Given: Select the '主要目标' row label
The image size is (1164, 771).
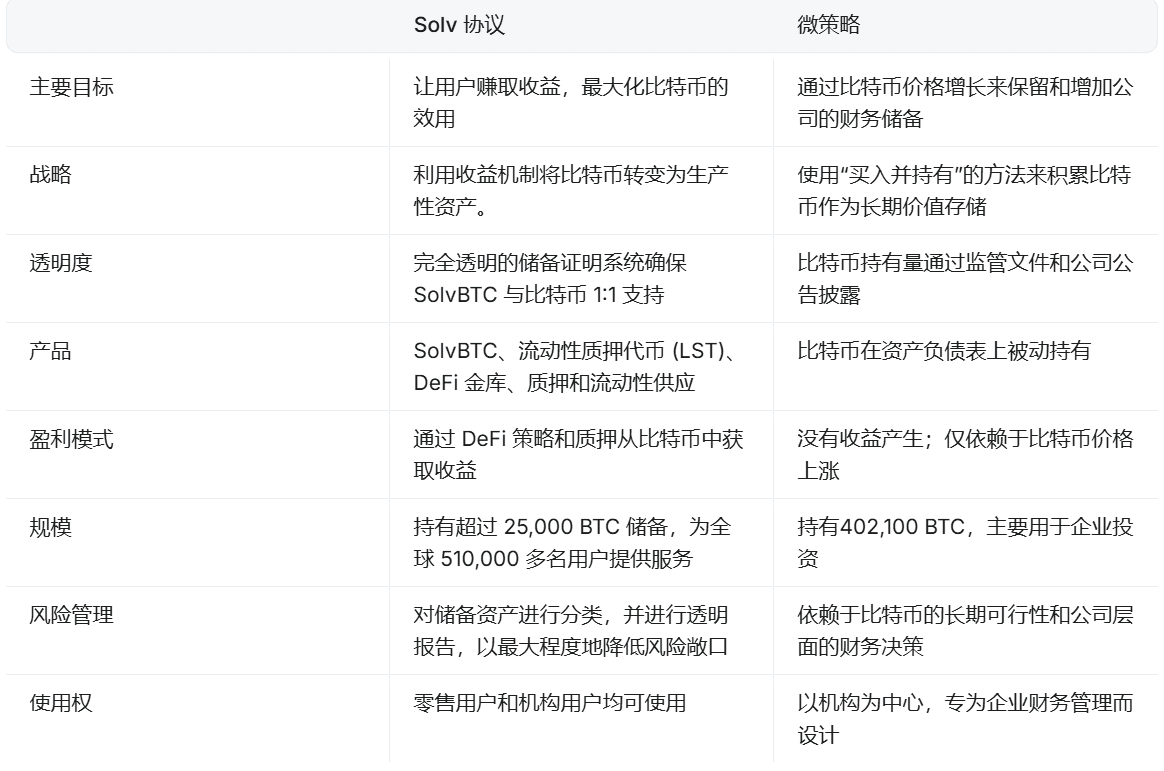Looking at the screenshot, I should [x=71, y=87].
